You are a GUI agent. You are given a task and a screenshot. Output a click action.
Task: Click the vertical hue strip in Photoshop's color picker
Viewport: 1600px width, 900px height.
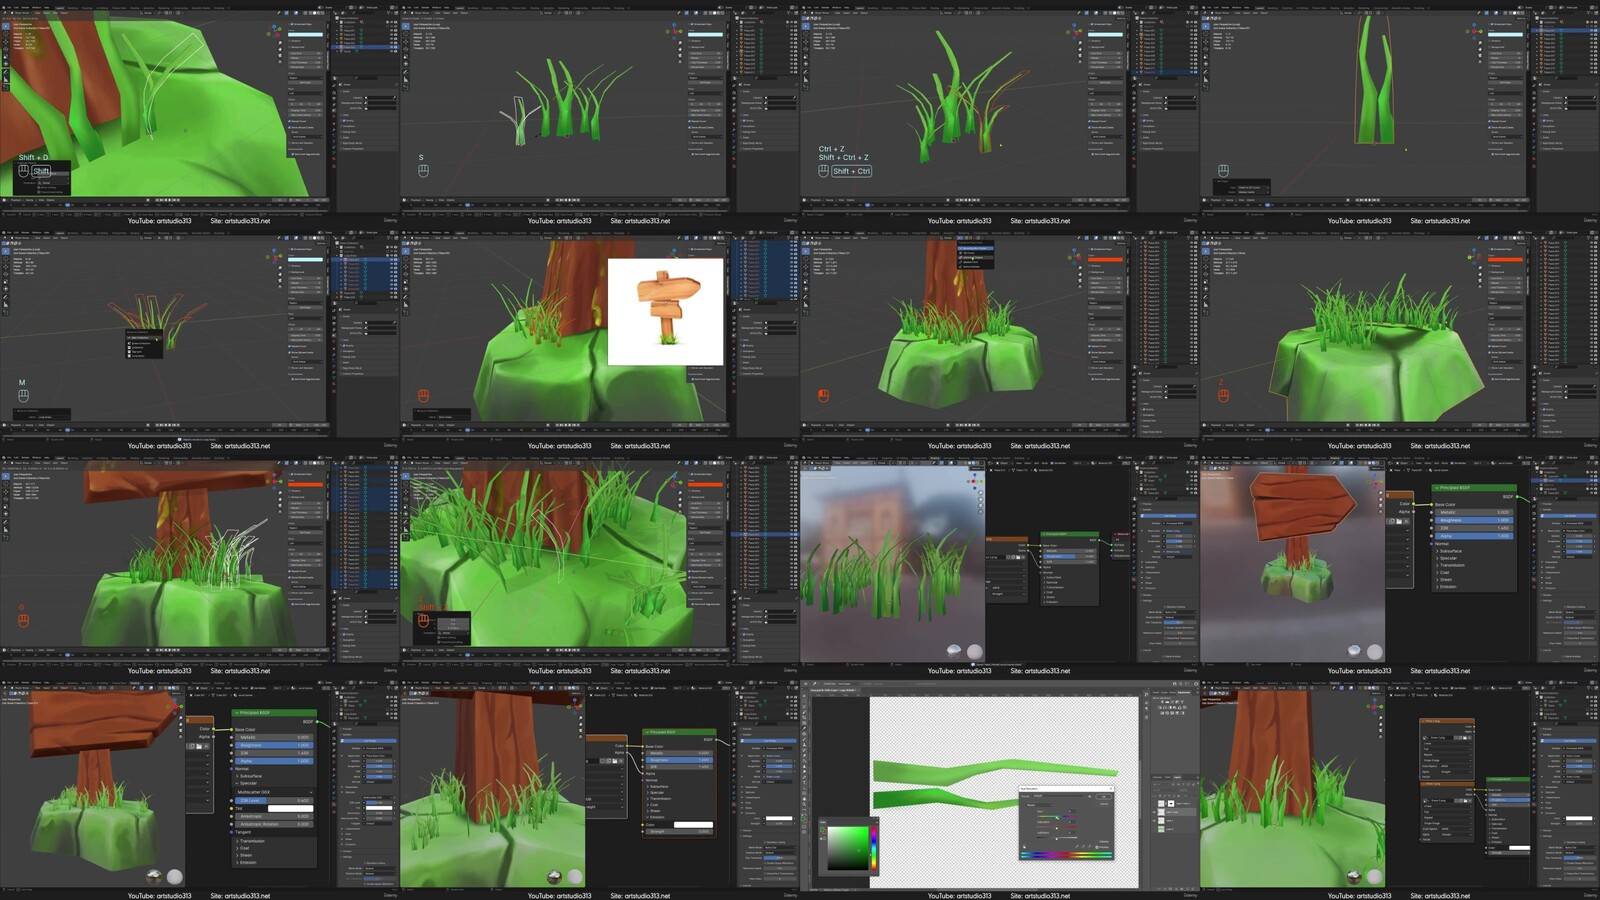[875, 848]
